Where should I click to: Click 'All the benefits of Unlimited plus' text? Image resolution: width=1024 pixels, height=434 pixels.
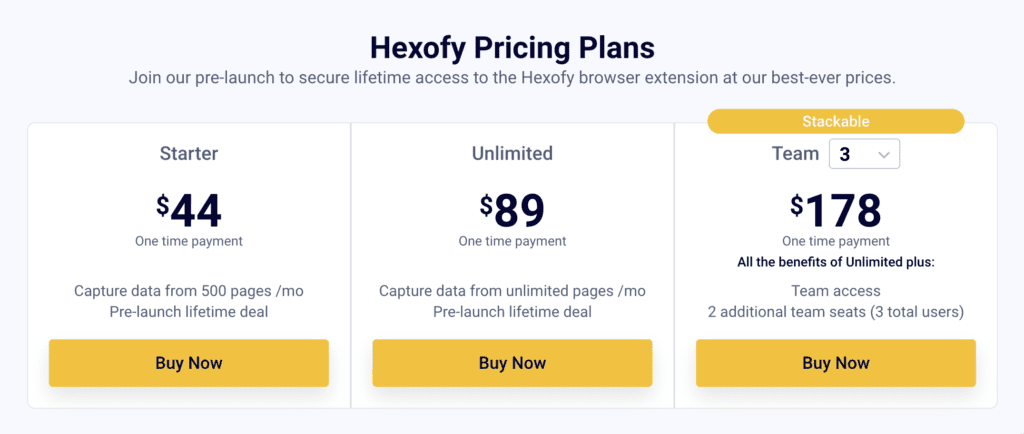pos(836,263)
